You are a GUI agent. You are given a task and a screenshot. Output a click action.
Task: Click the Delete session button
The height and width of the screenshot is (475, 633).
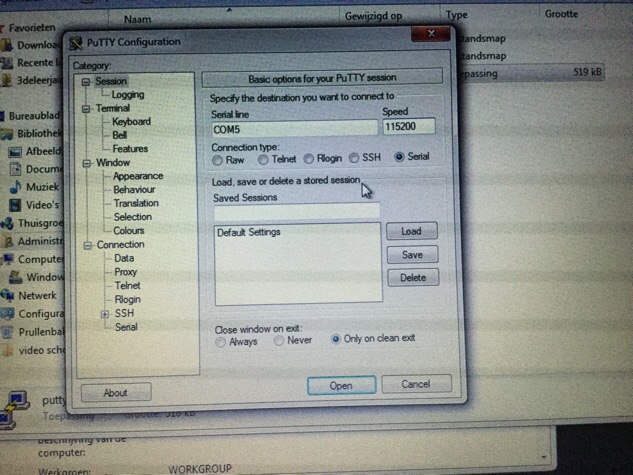413,278
